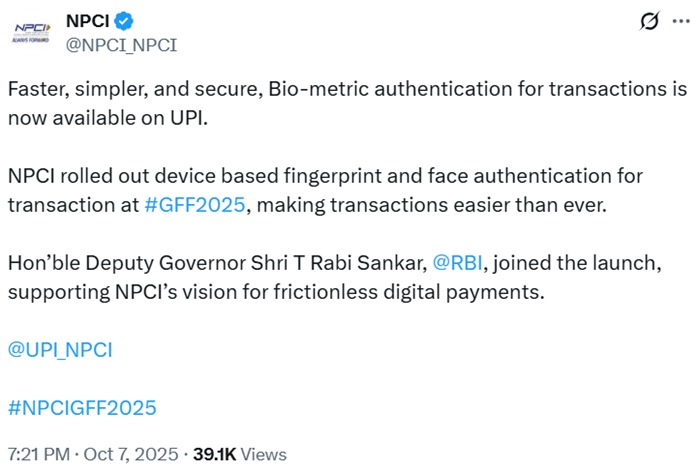Screen dimensions: 698x471
Task: Open the NPCI profile avatar logo
Action: click(32, 31)
